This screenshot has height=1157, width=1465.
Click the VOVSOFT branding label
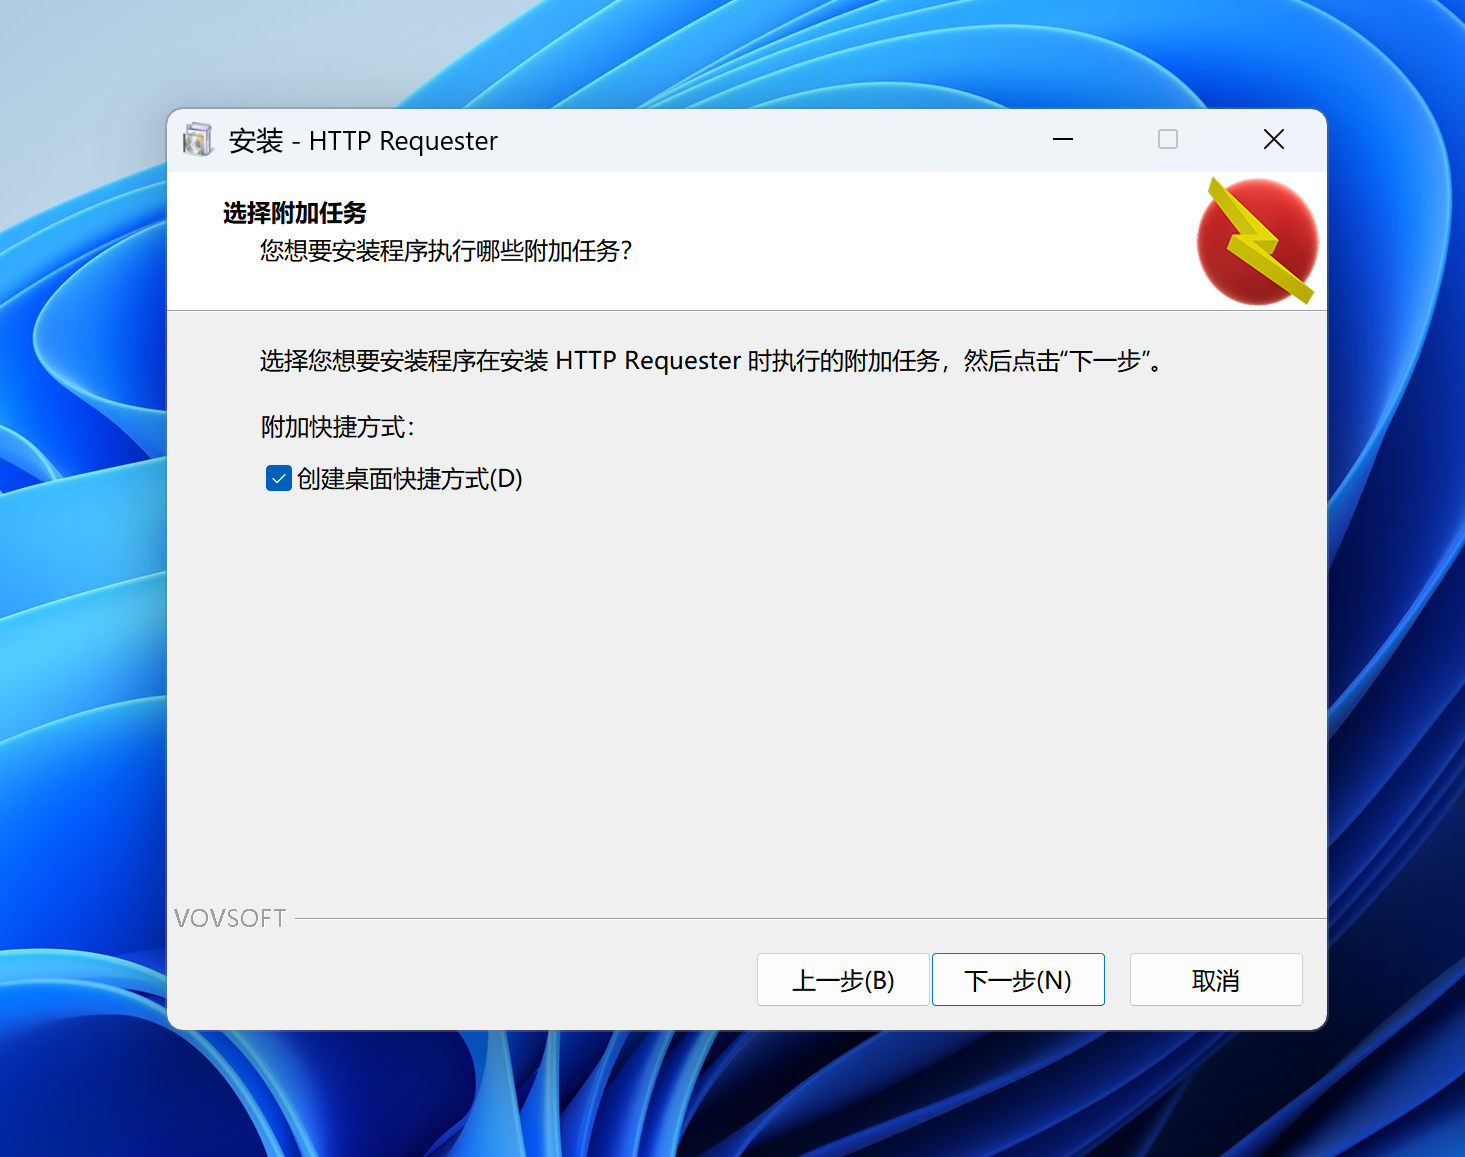click(x=230, y=918)
